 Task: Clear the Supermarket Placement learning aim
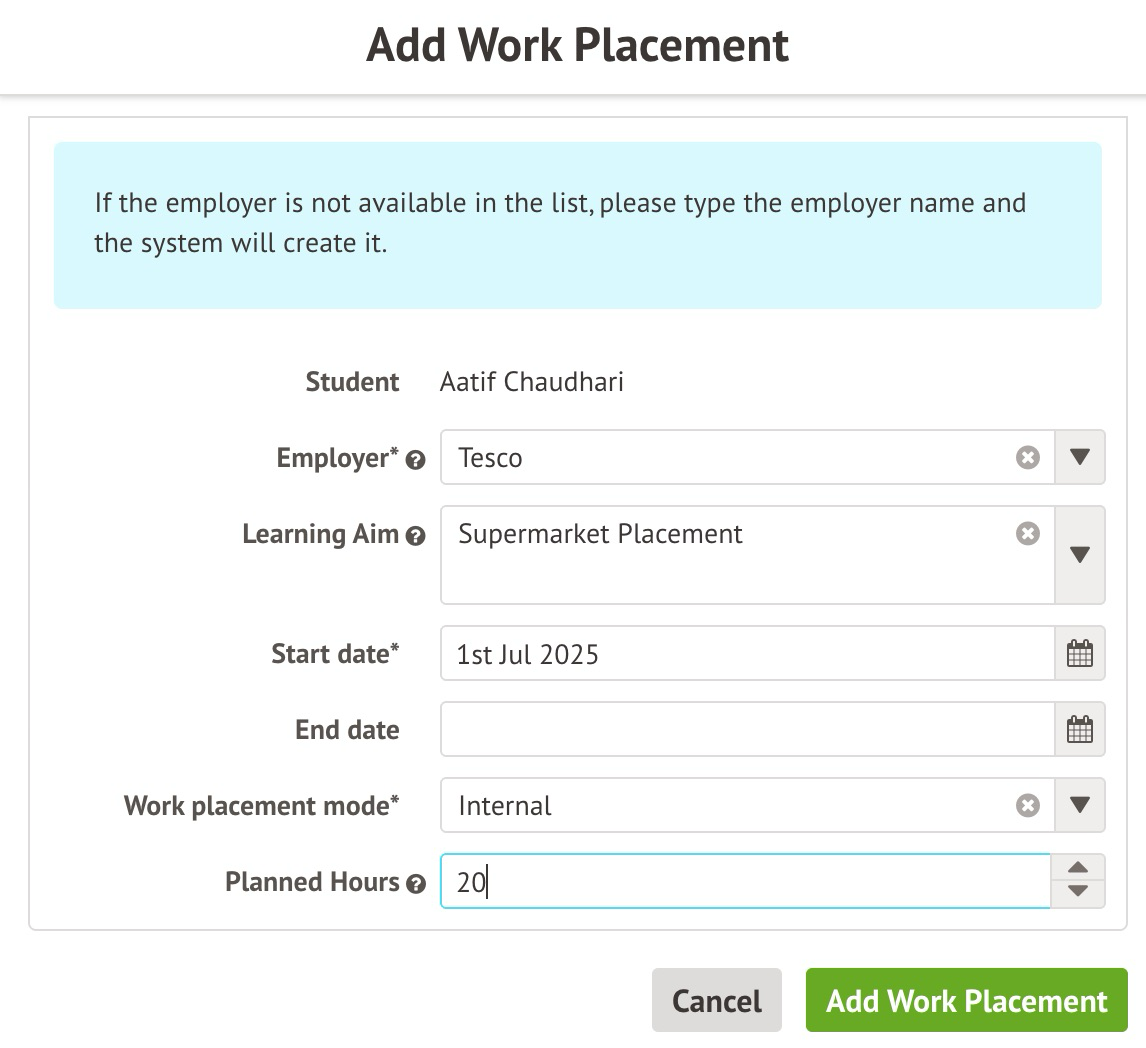(x=1027, y=534)
